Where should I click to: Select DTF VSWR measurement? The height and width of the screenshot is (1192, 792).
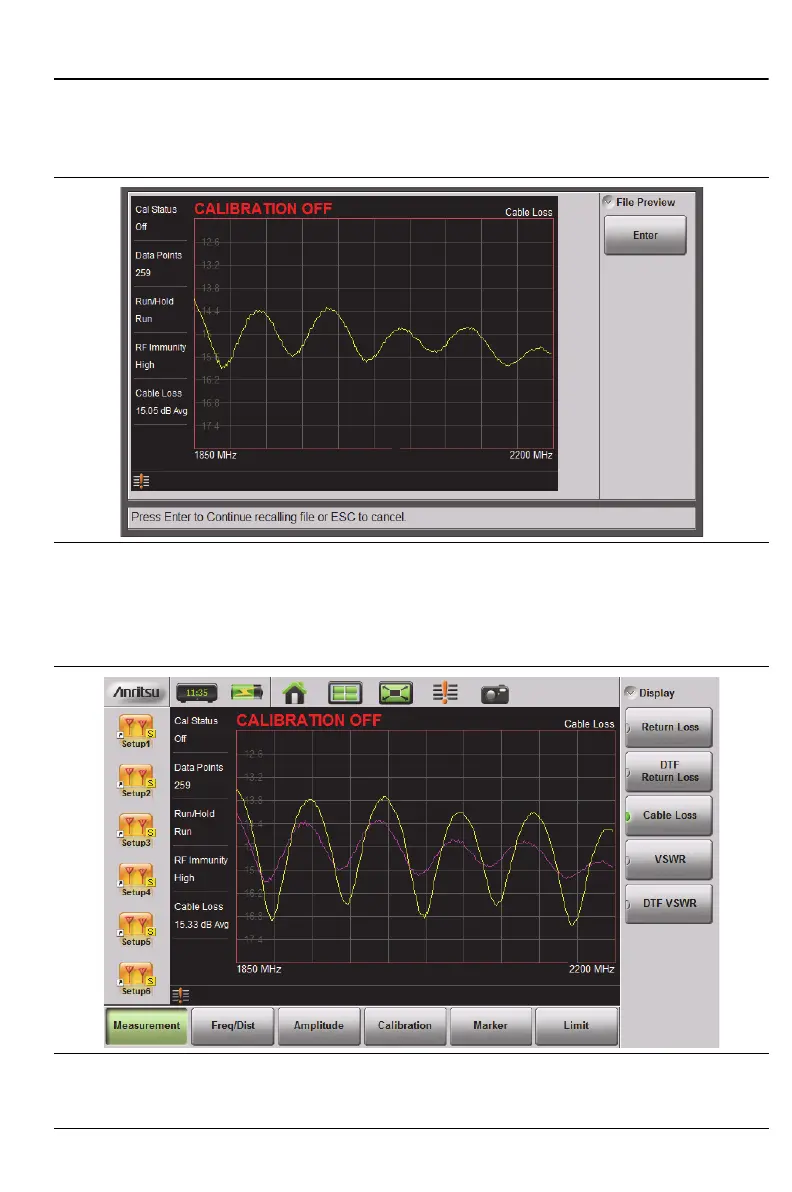click(669, 903)
